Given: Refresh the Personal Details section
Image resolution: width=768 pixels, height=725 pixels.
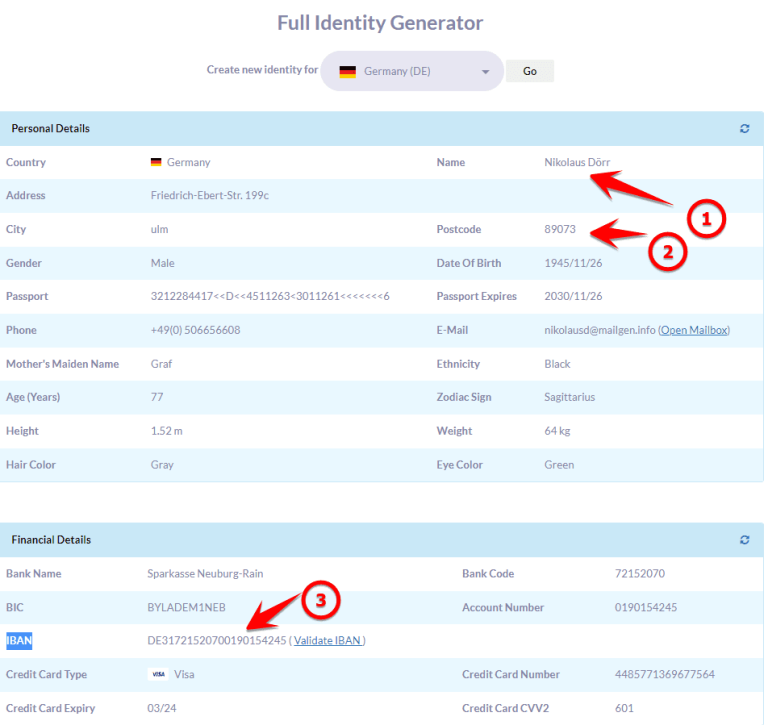Looking at the screenshot, I should coord(744,129).
